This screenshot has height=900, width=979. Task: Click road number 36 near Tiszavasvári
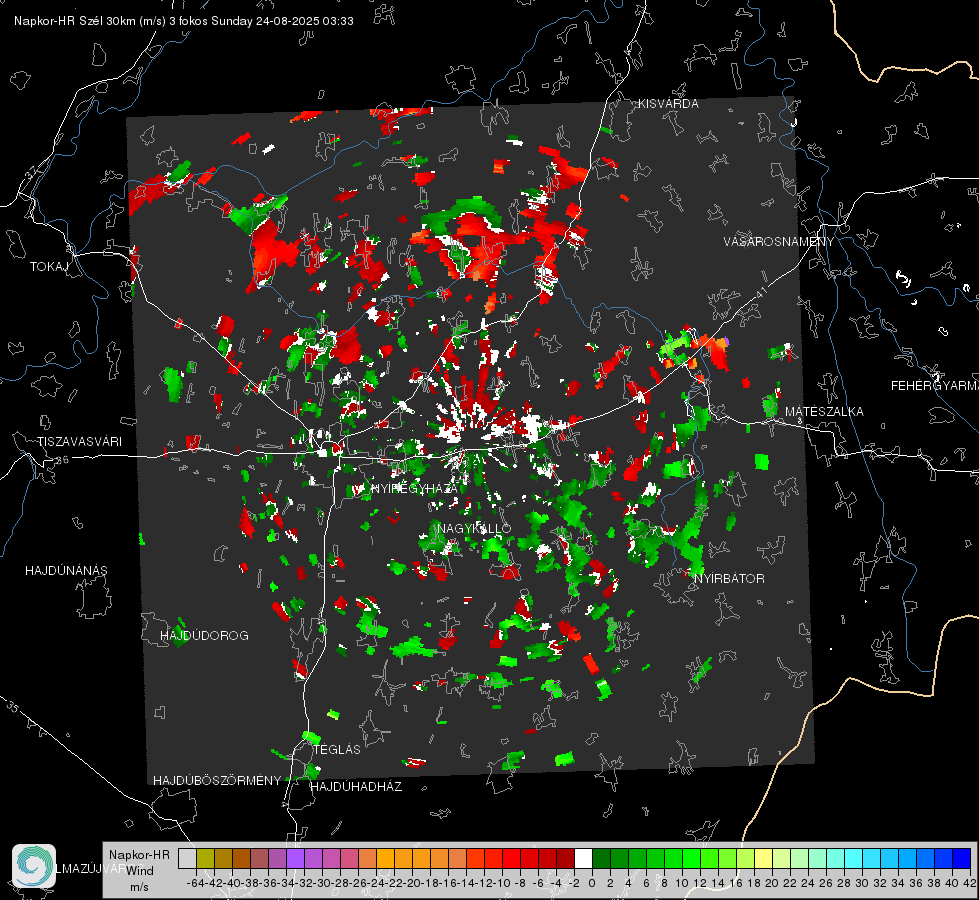click(x=62, y=460)
